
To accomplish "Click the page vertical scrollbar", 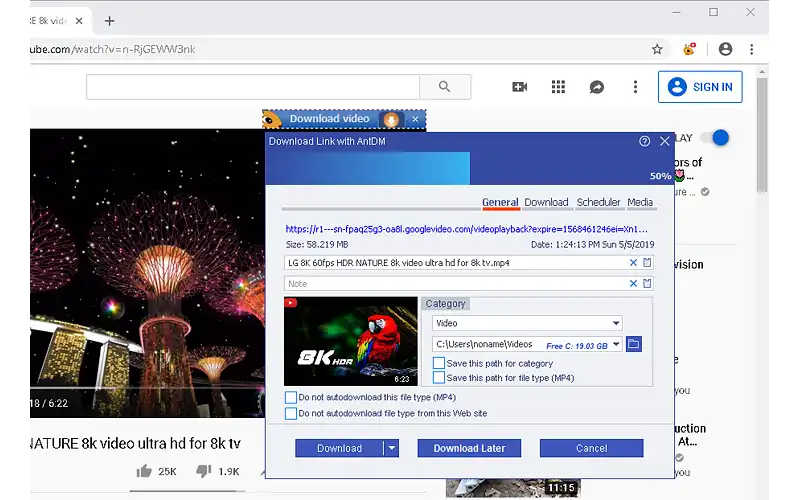I will pyautogui.click(x=762, y=135).
